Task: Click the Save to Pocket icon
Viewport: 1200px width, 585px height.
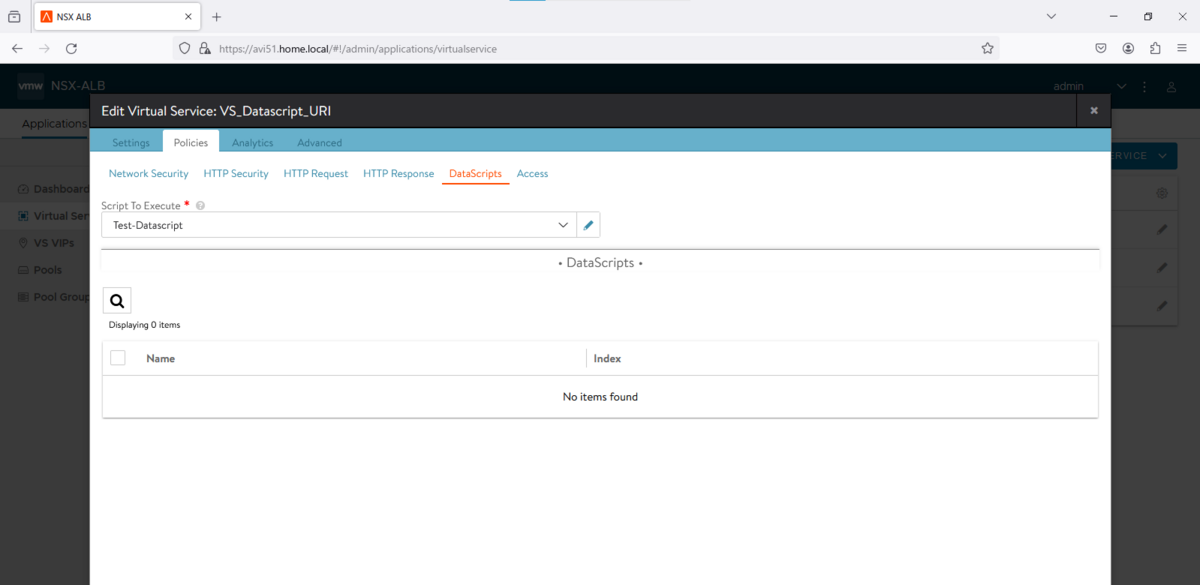Action: point(1101,48)
